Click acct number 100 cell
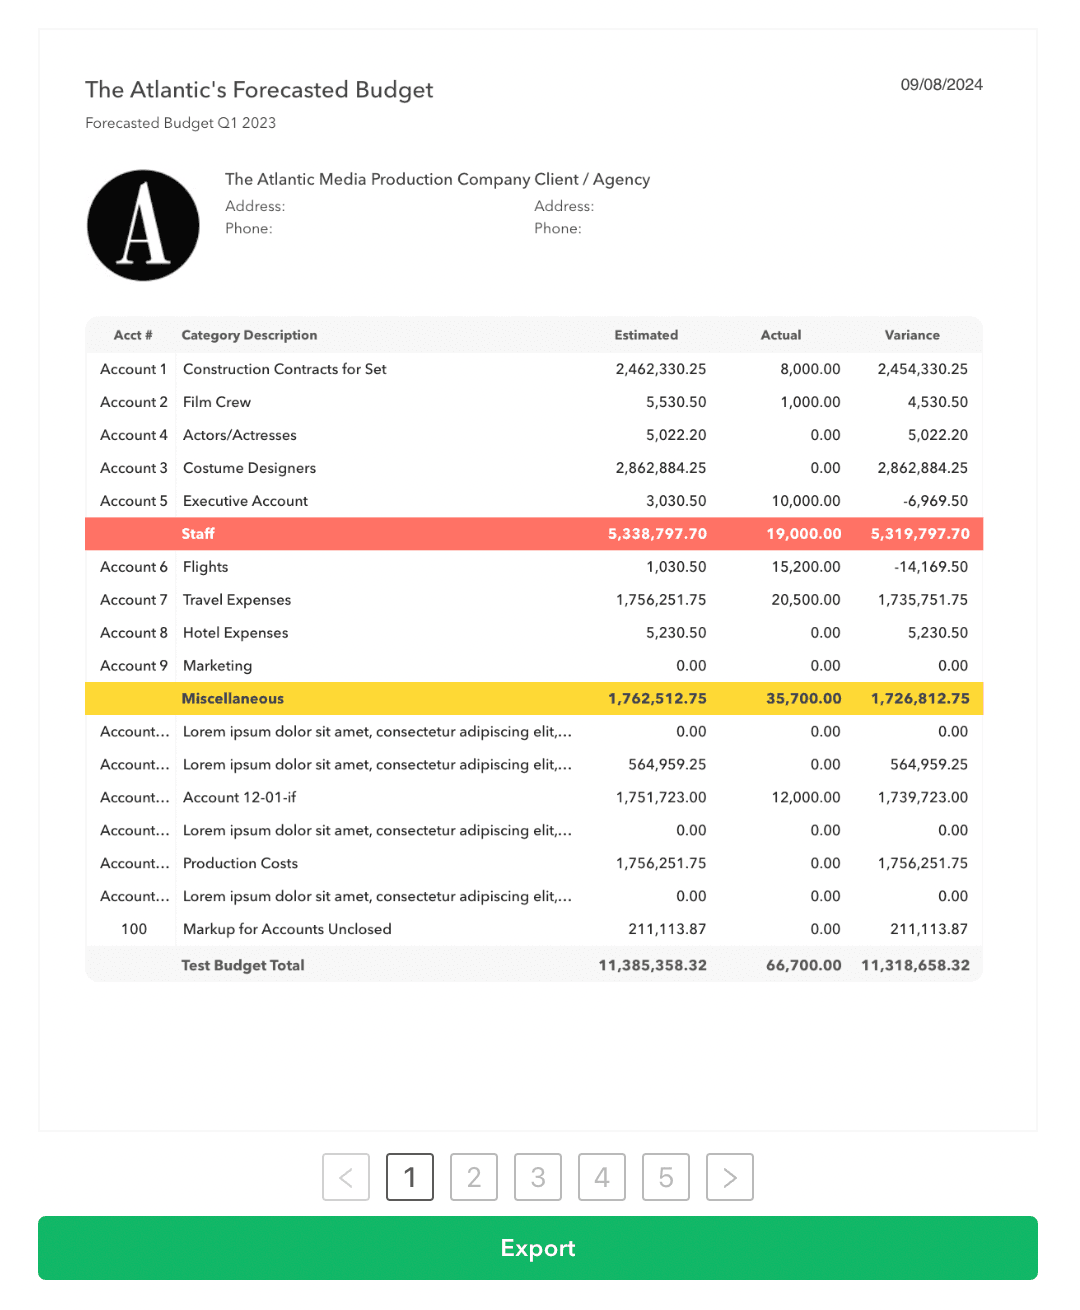Screen dimensions: 1080x1310 pyautogui.click(x=134, y=930)
